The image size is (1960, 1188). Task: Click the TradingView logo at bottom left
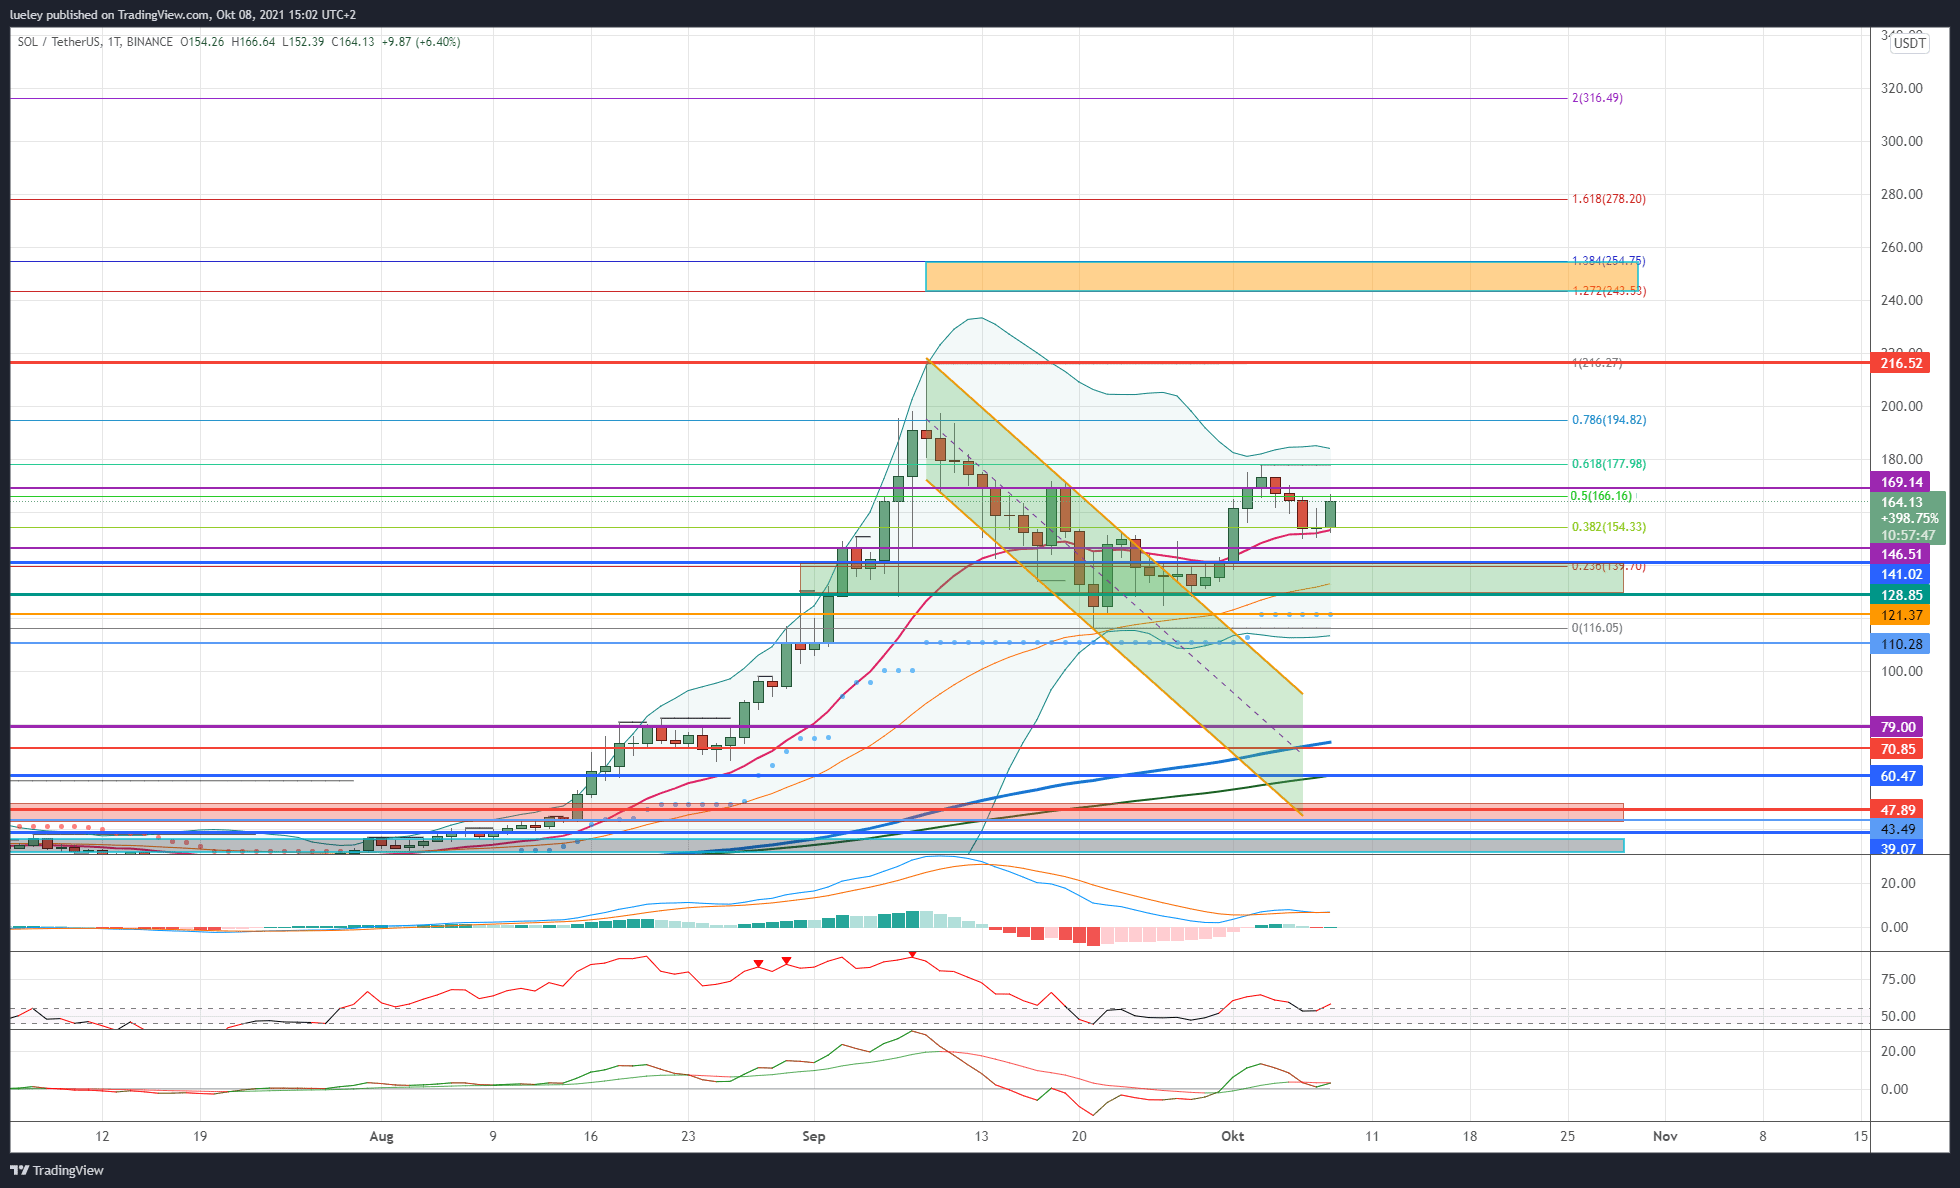pyautogui.click(x=57, y=1170)
